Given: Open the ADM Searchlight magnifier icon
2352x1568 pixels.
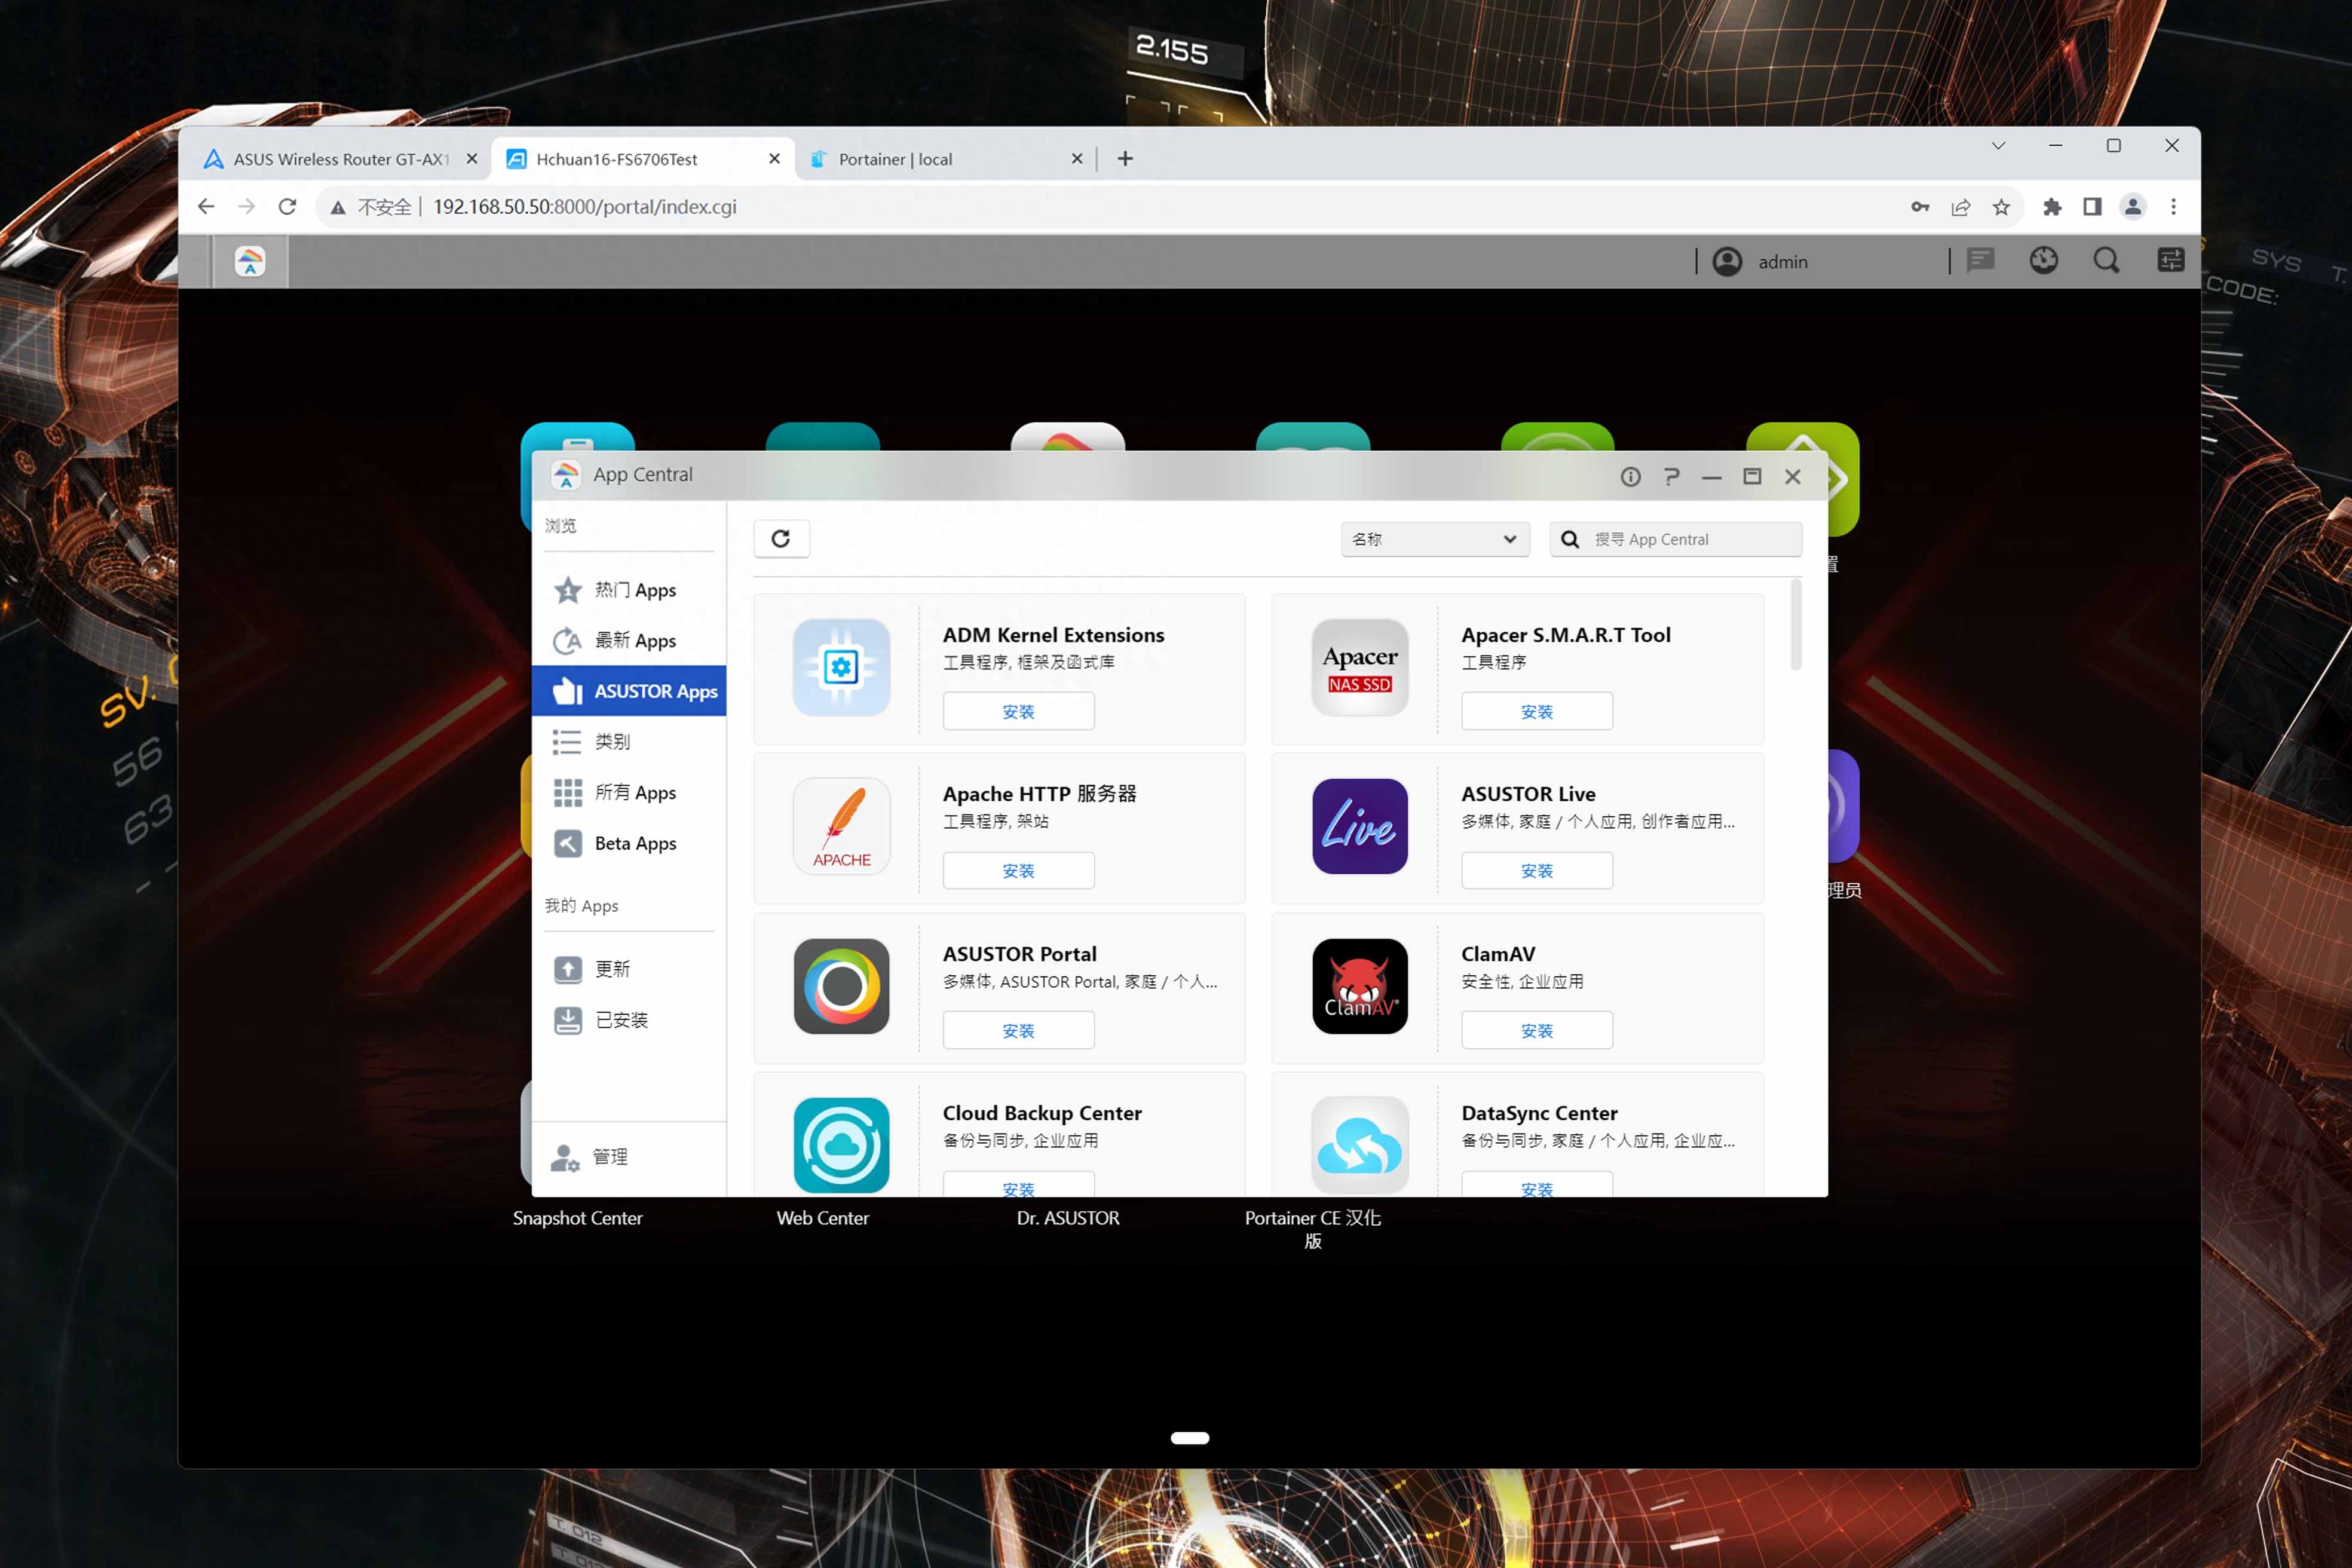Looking at the screenshot, I should tap(2106, 261).
